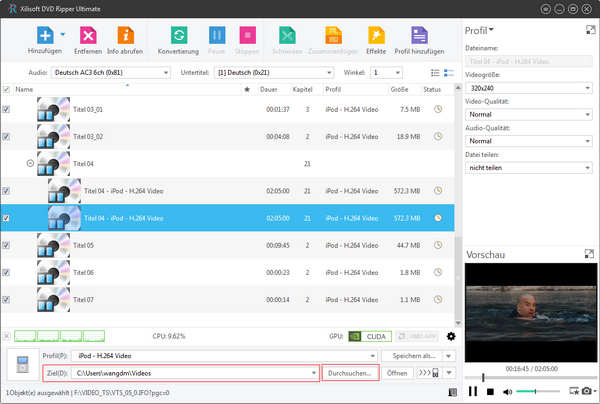This screenshot has height=404, width=600.
Task: Stop the preview playback
Action: (x=490, y=391)
